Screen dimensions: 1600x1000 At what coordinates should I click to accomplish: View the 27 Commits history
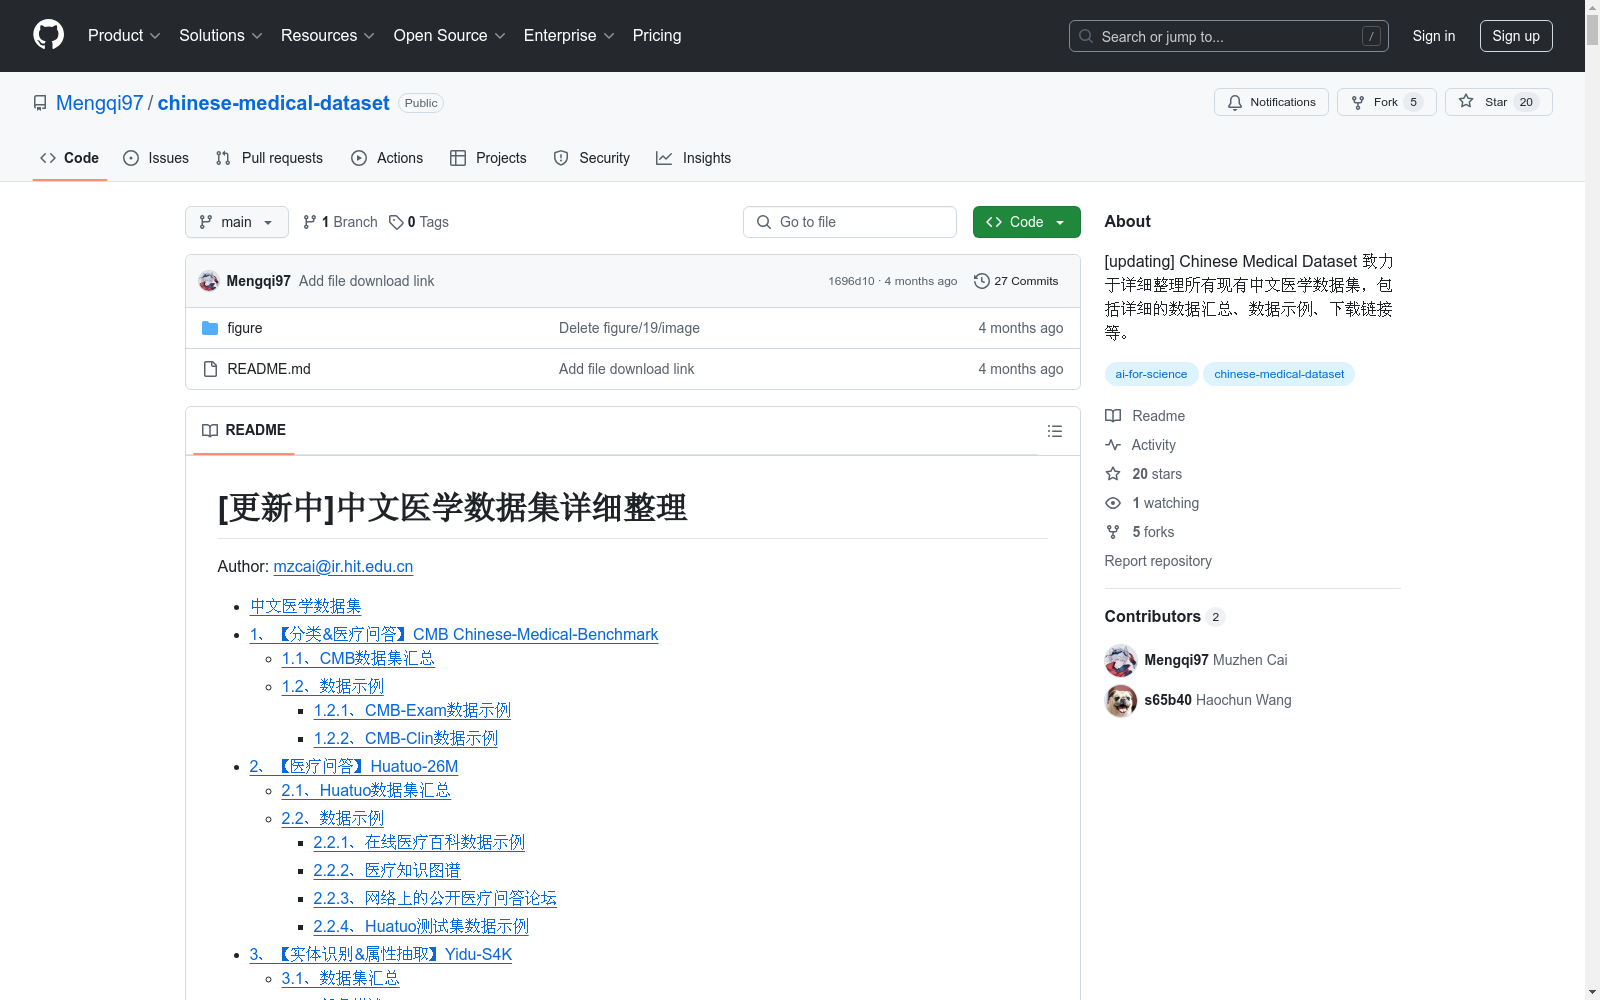point(1016,281)
